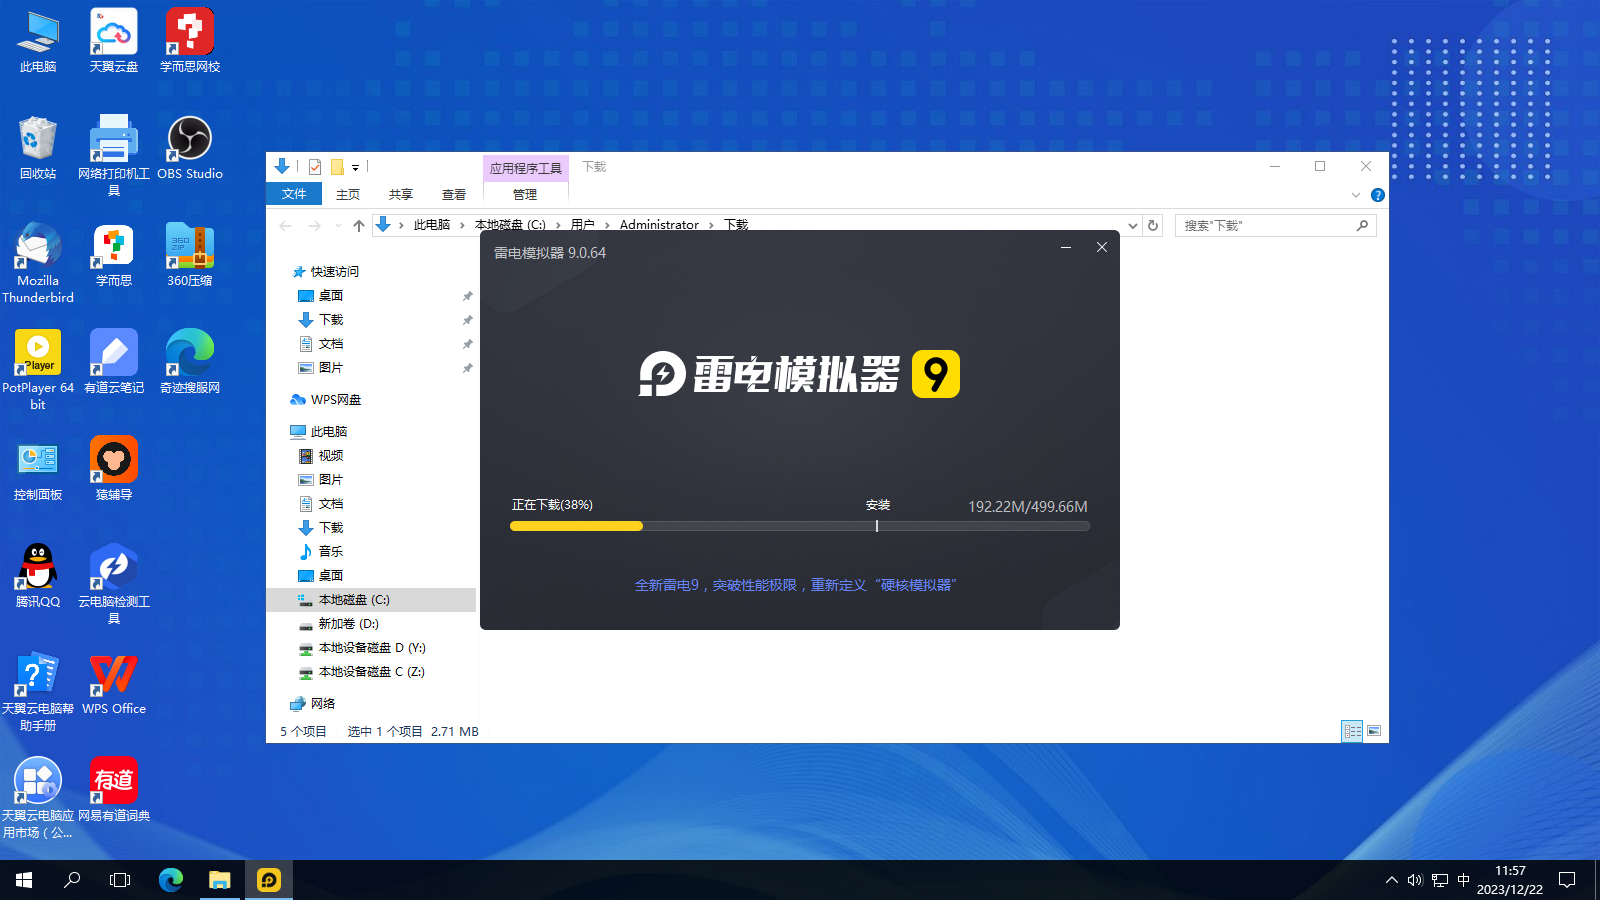Launch WPS Office desktop shortcut
1600x900 pixels.
[x=114, y=683]
